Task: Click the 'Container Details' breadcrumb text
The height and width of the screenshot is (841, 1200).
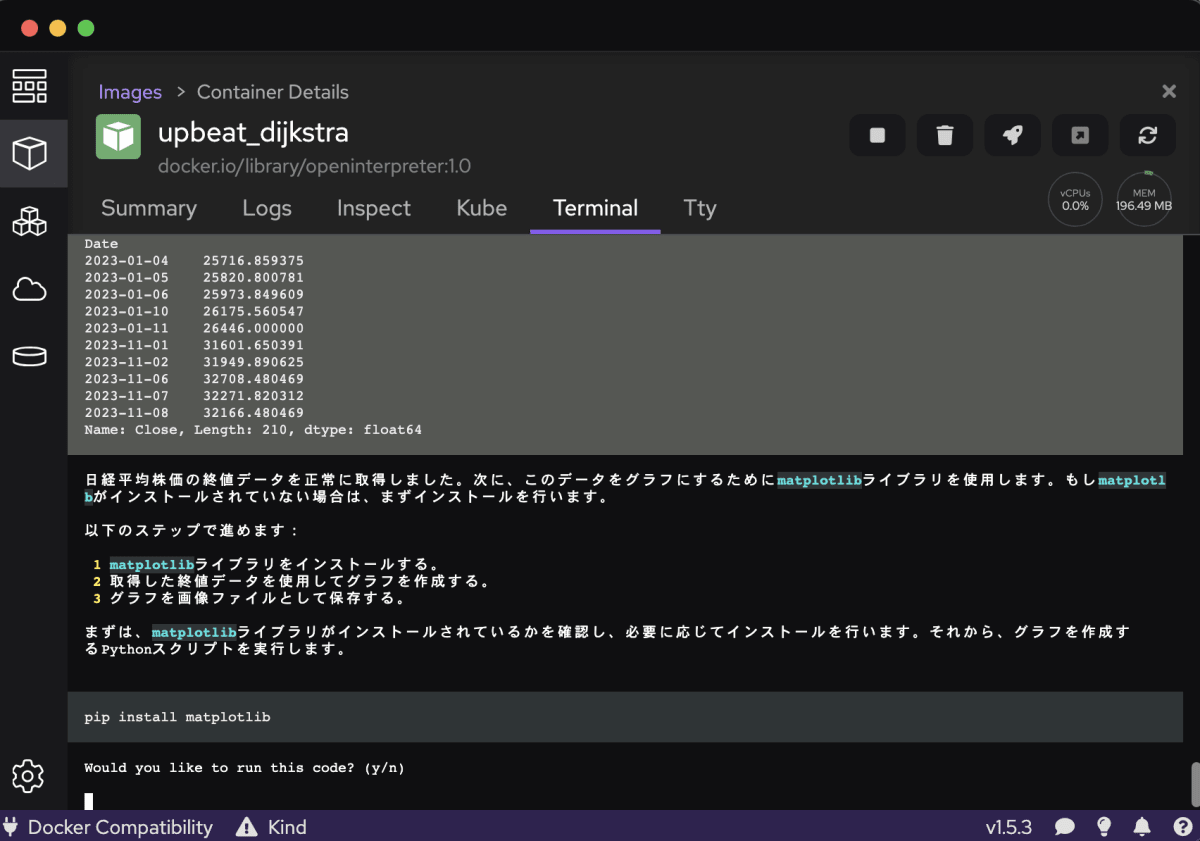Action: [273, 92]
